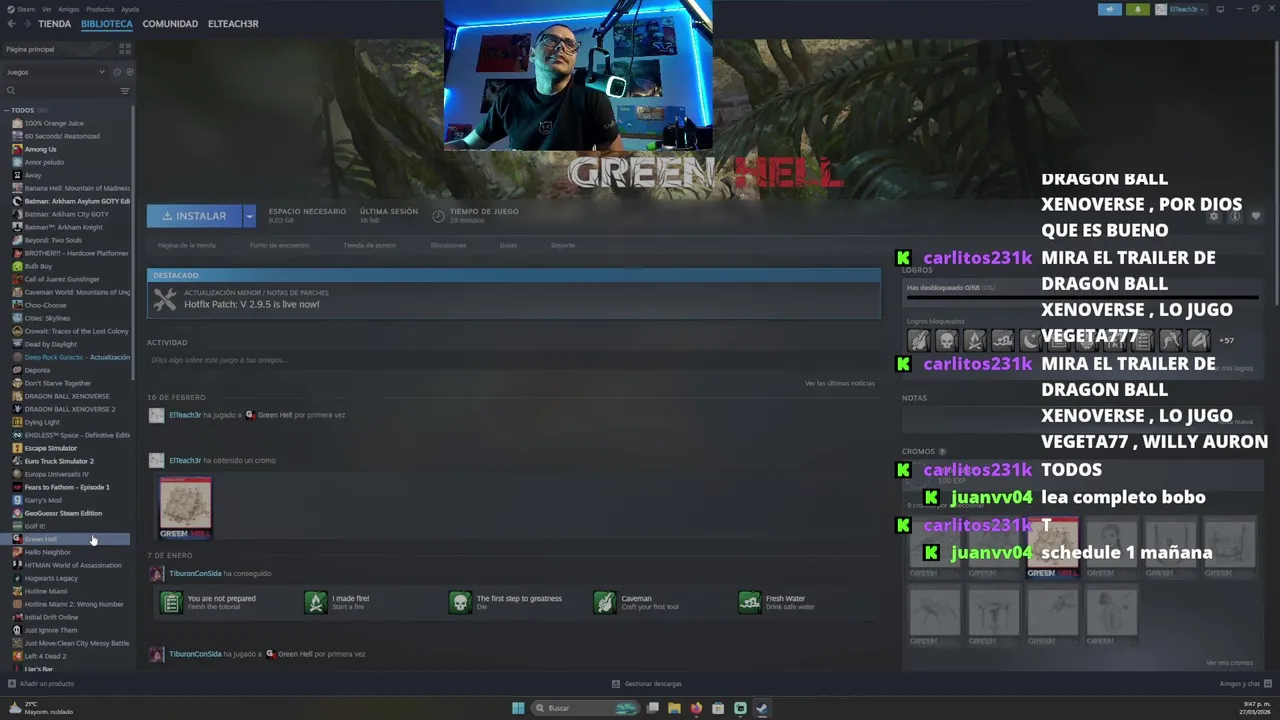
Task: Select Cities: Skylines in the game list
Action: tap(47, 318)
